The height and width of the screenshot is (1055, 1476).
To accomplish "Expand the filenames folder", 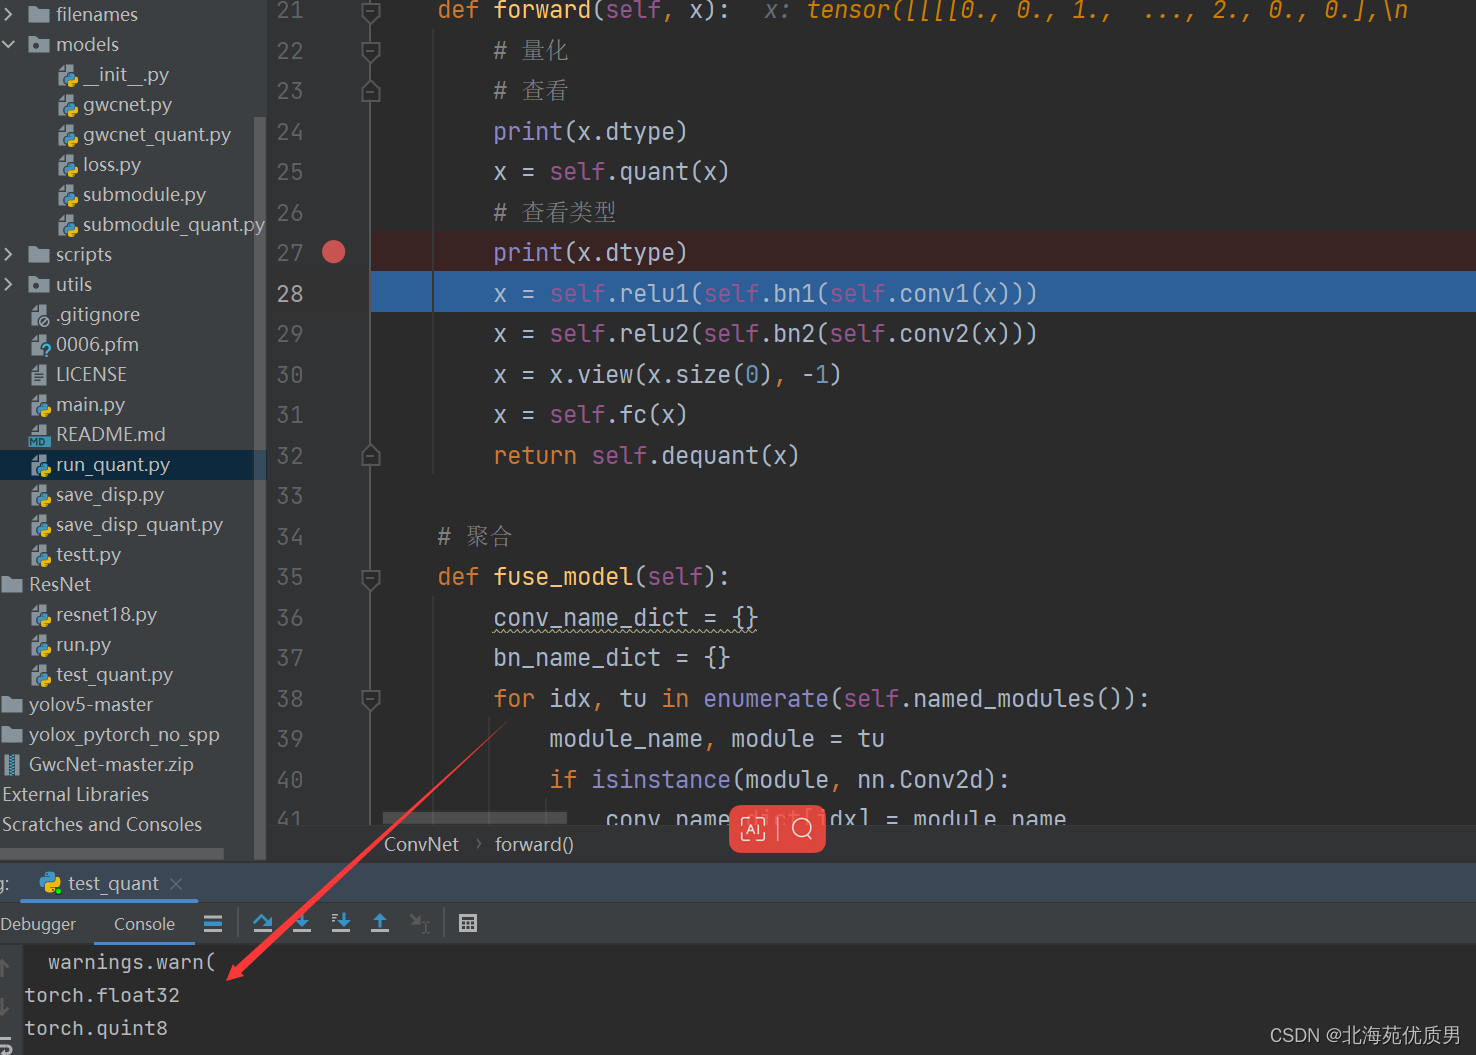I will click(9, 14).
